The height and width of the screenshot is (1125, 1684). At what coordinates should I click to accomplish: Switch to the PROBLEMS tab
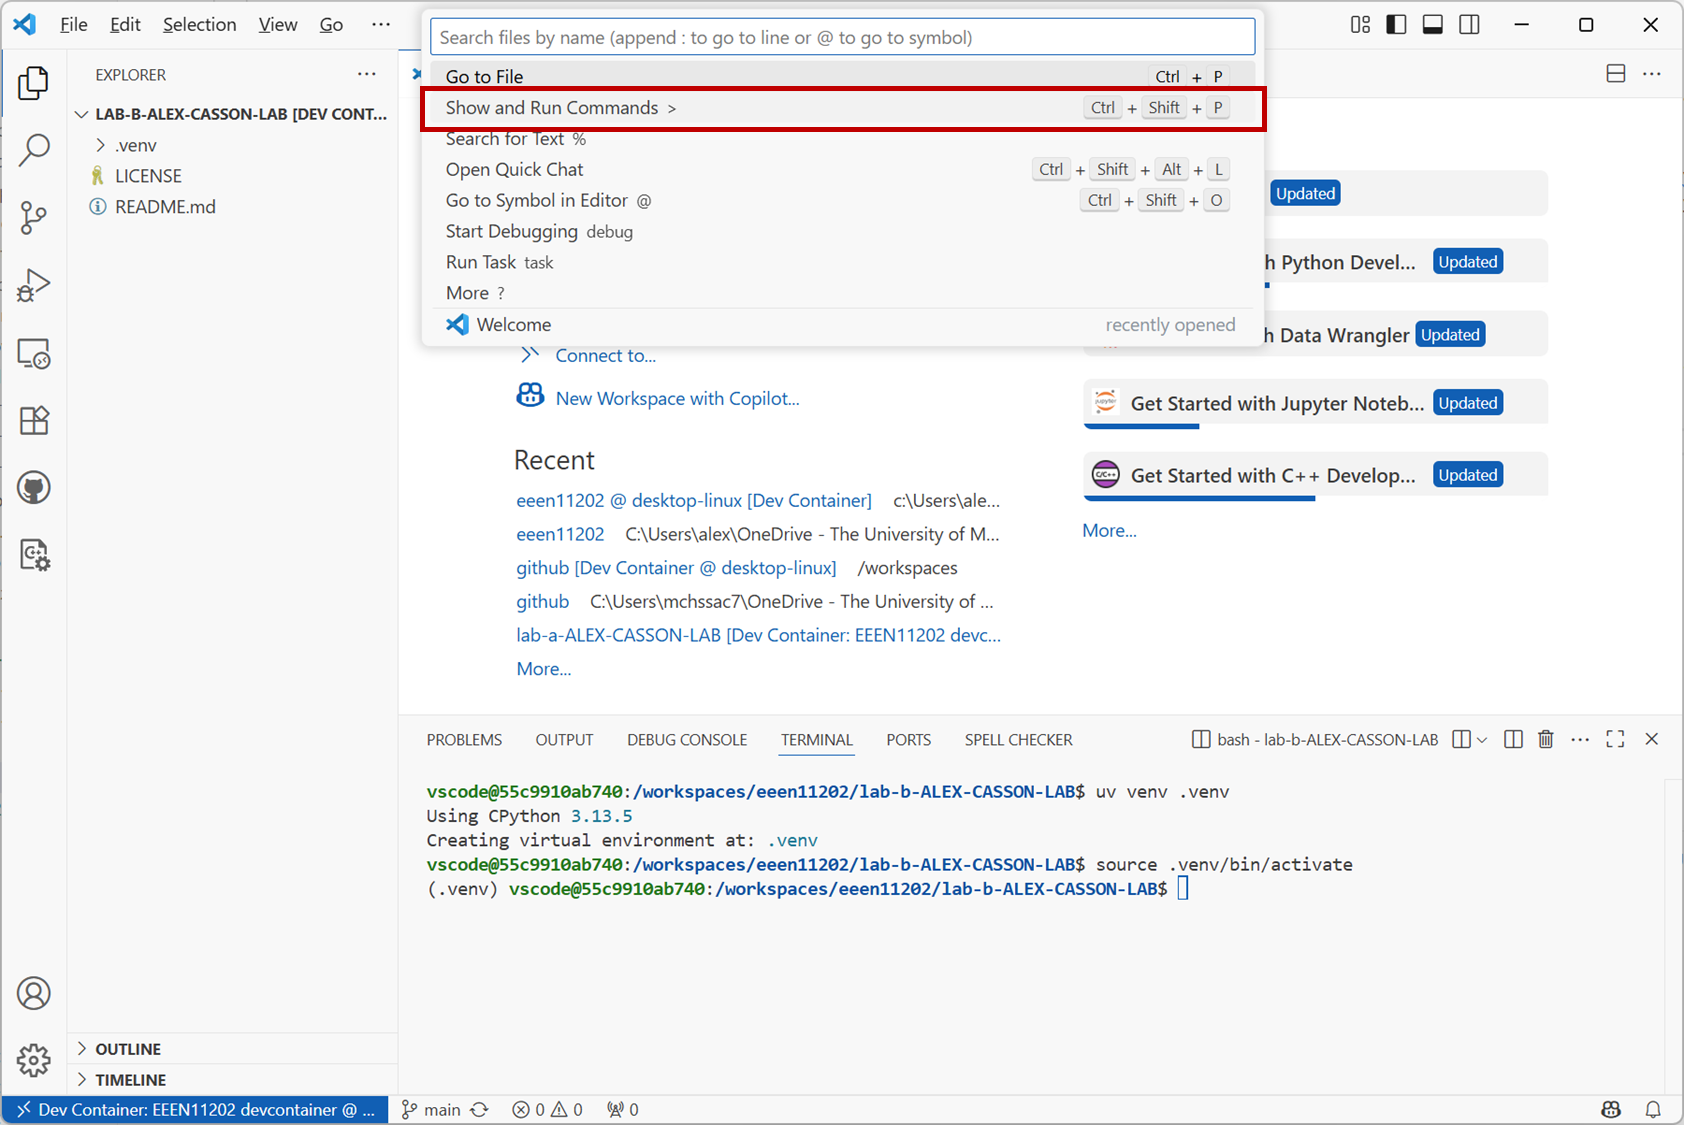464,740
